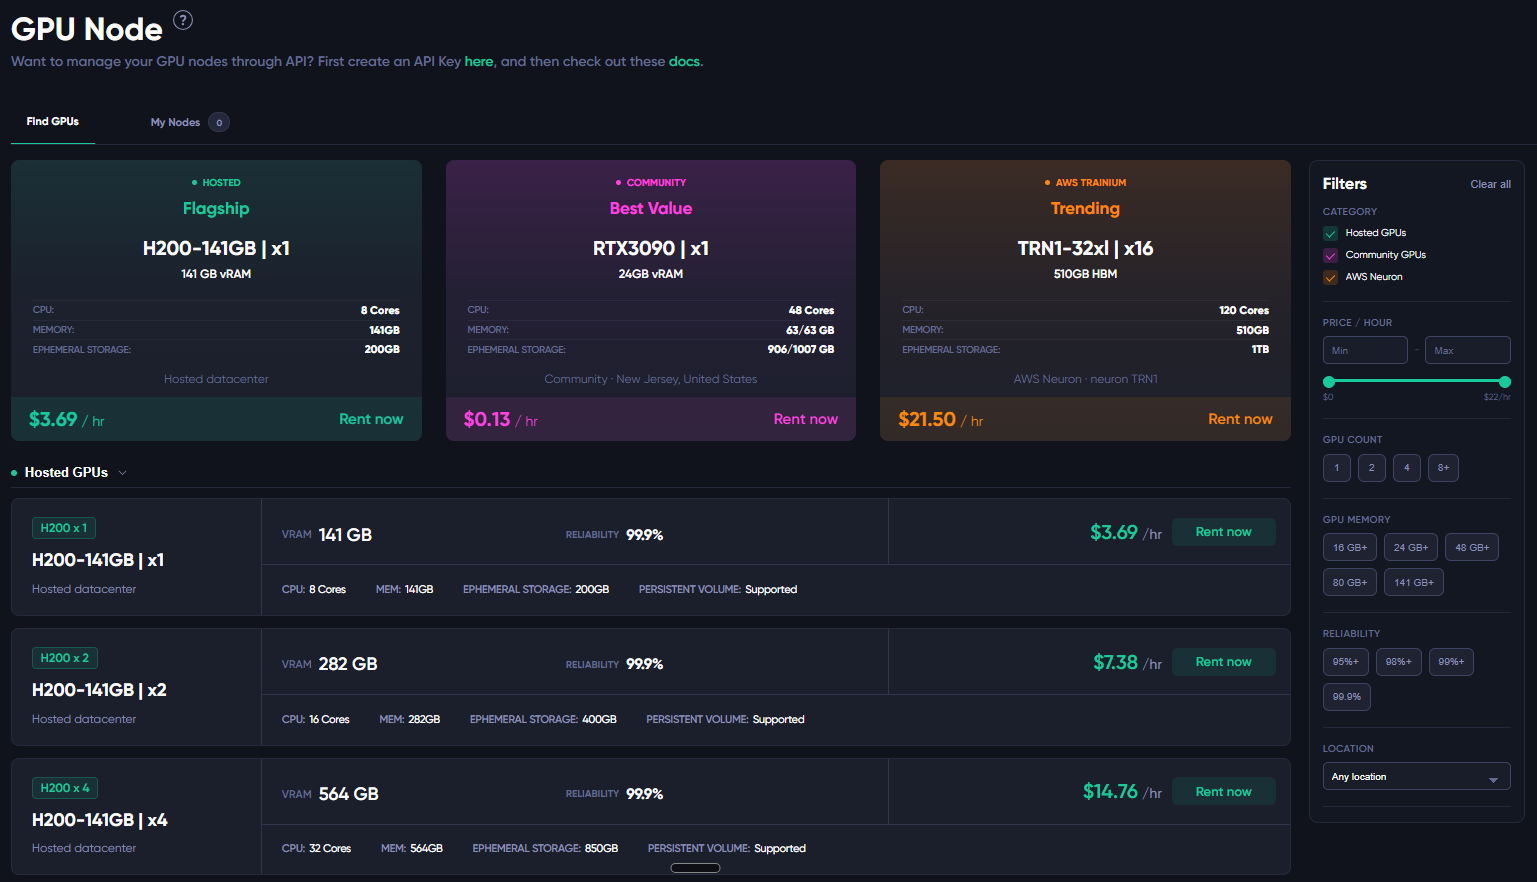Click the My Nodes count badge
The width and height of the screenshot is (1537, 882).
(x=219, y=122)
